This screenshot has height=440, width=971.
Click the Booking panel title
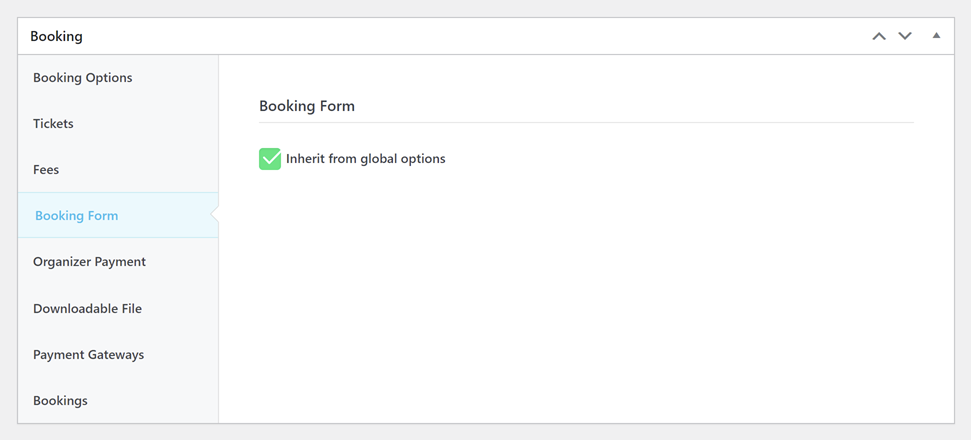pos(56,36)
